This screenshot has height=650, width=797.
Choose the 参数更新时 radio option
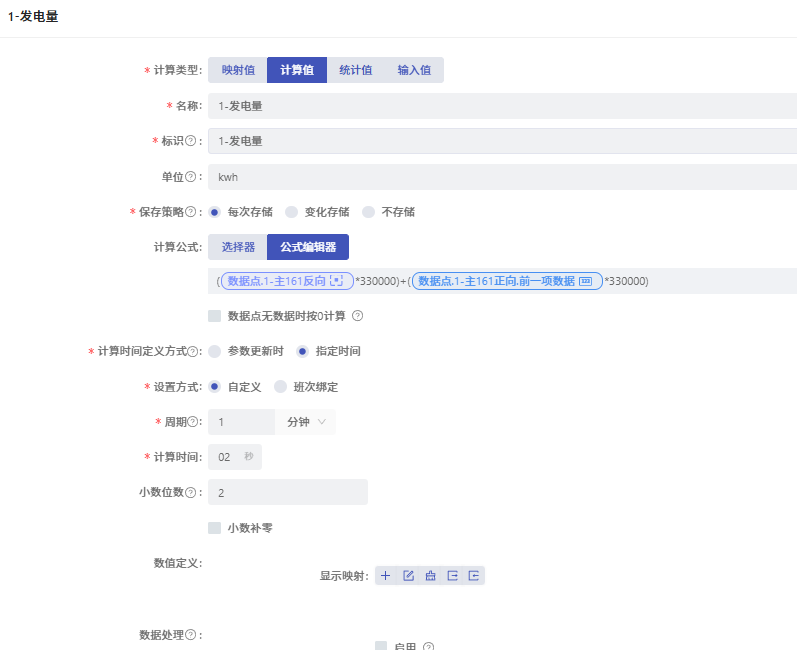tap(214, 352)
